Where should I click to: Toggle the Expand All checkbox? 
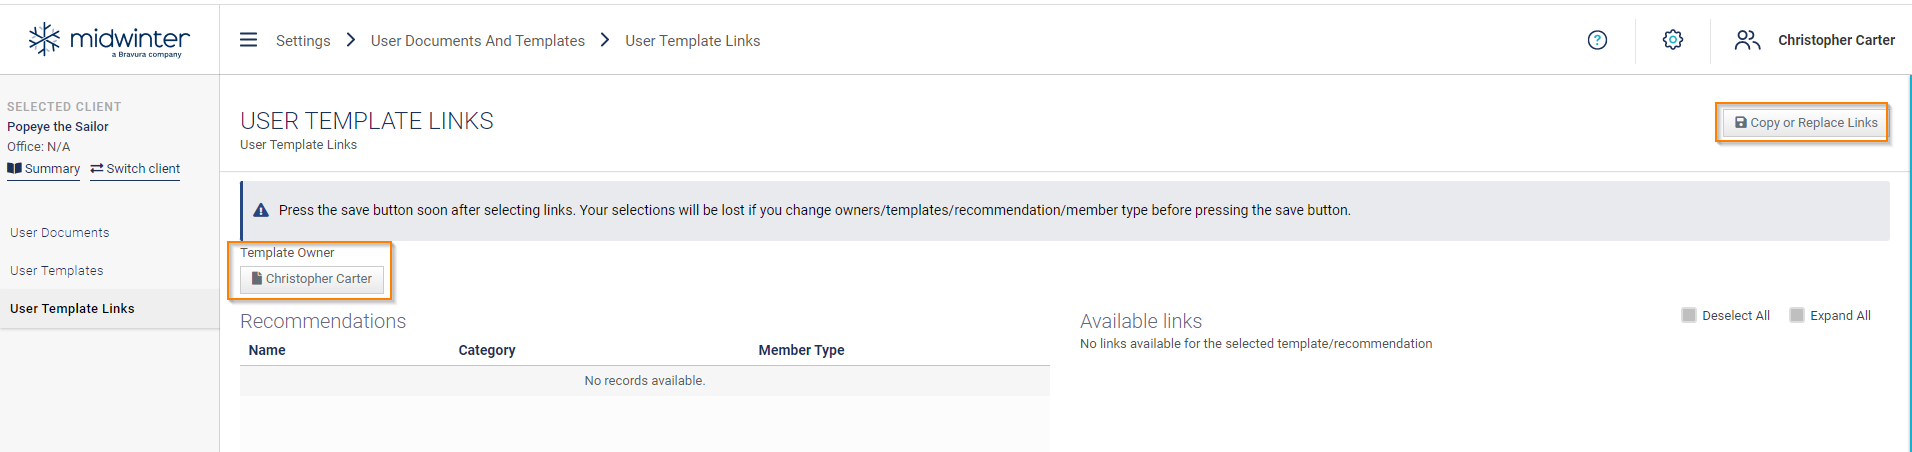[1797, 315]
